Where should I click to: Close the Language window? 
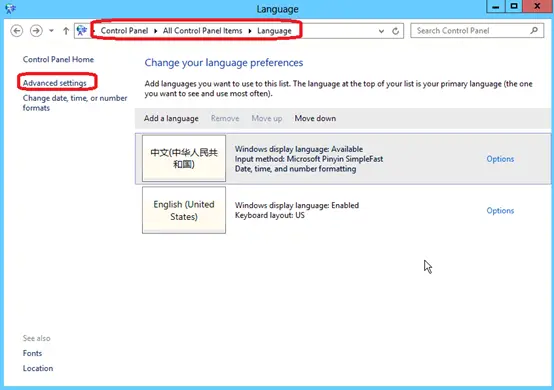pyautogui.click(x=537, y=7)
